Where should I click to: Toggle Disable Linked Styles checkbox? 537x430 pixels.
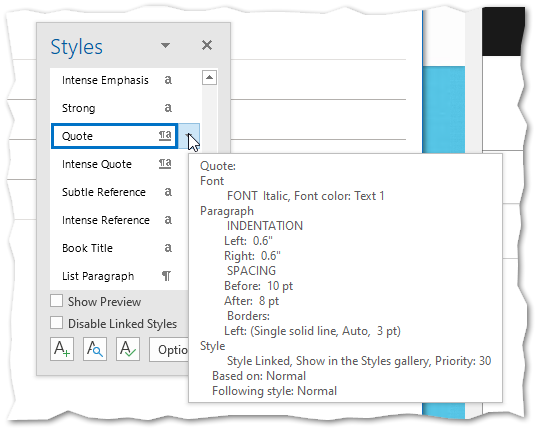57,323
